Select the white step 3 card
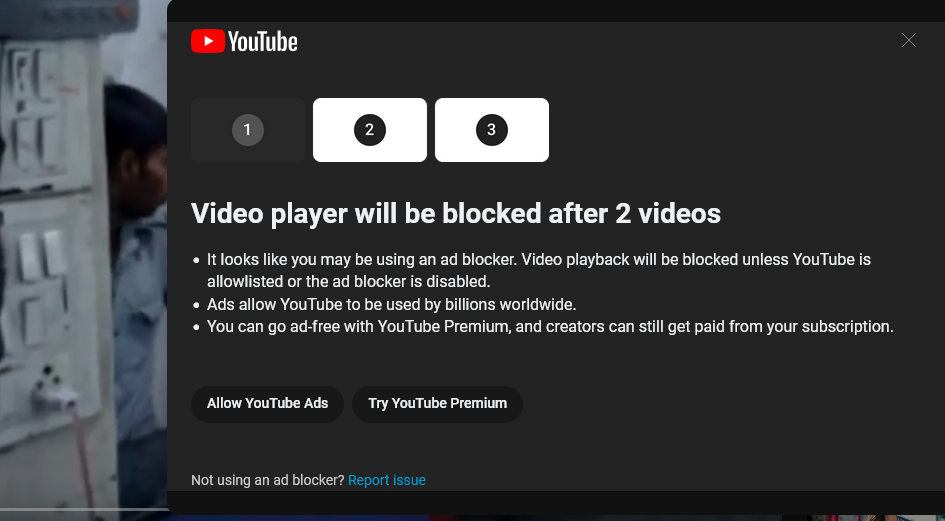 click(x=492, y=130)
